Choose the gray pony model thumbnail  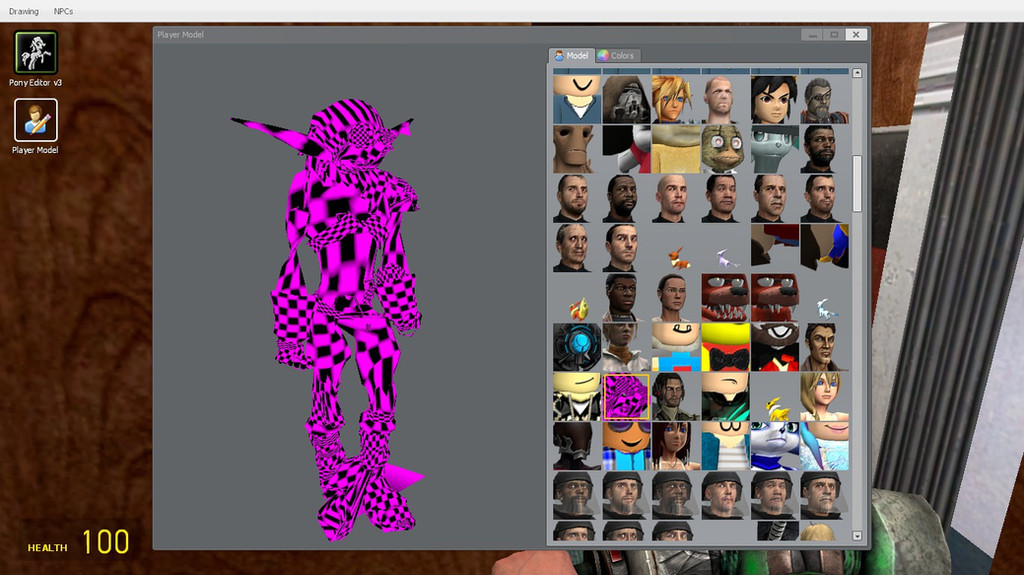click(775, 149)
